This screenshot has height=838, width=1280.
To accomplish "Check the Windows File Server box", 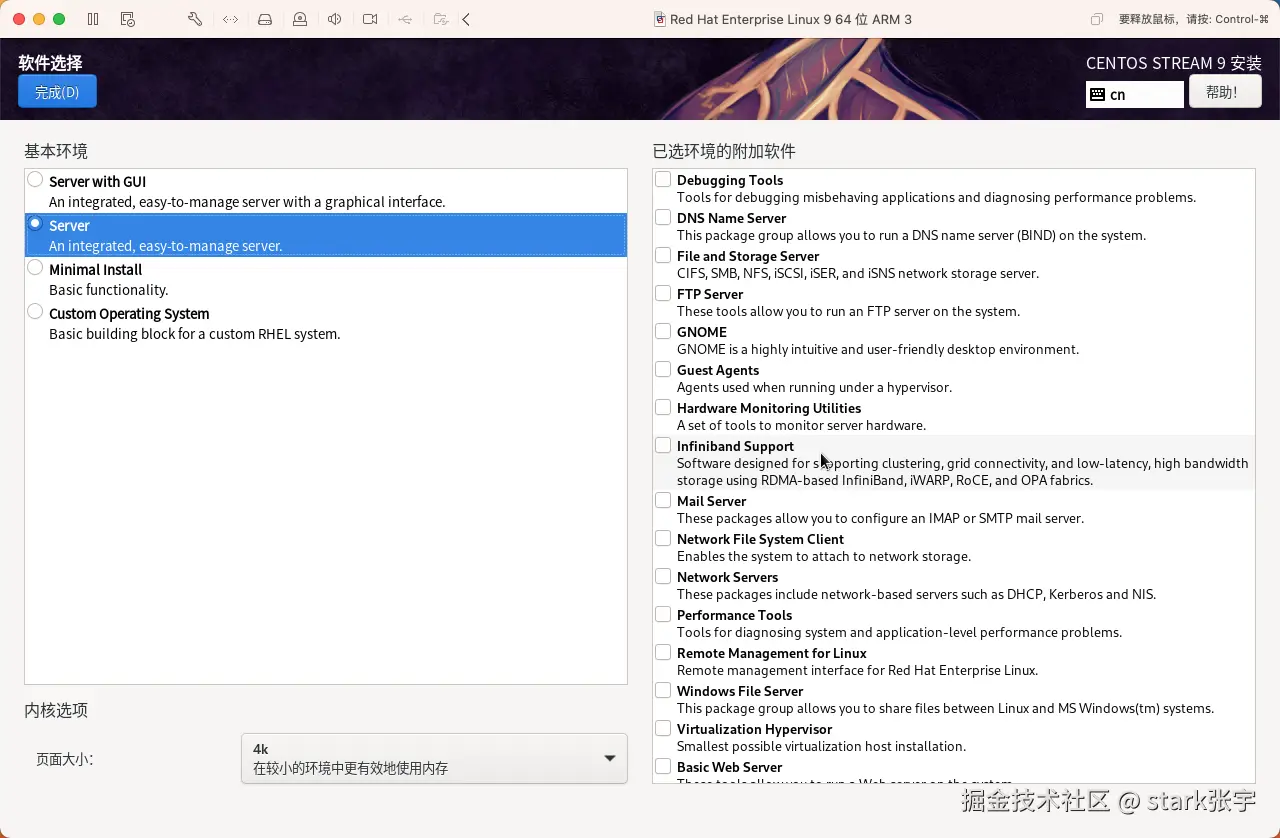I will [x=663, y=690].
